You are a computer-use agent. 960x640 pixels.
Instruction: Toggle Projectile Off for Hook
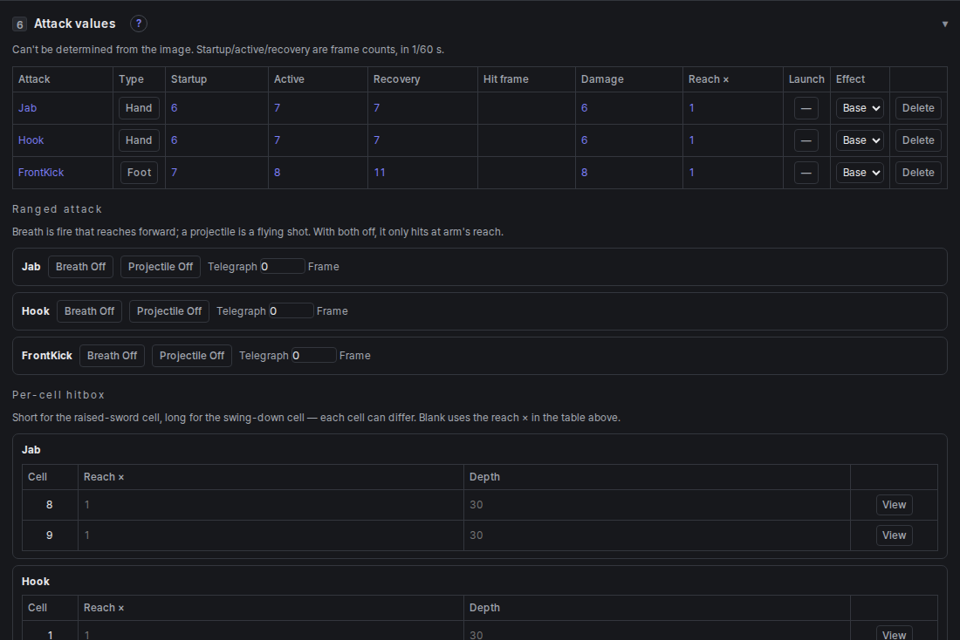click(169, 311)
